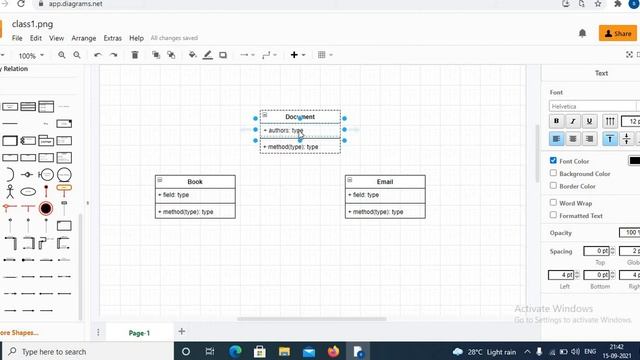Open File Explorer from taskbar
Viewport: 640px width, 360px height.
coord(284,351)
